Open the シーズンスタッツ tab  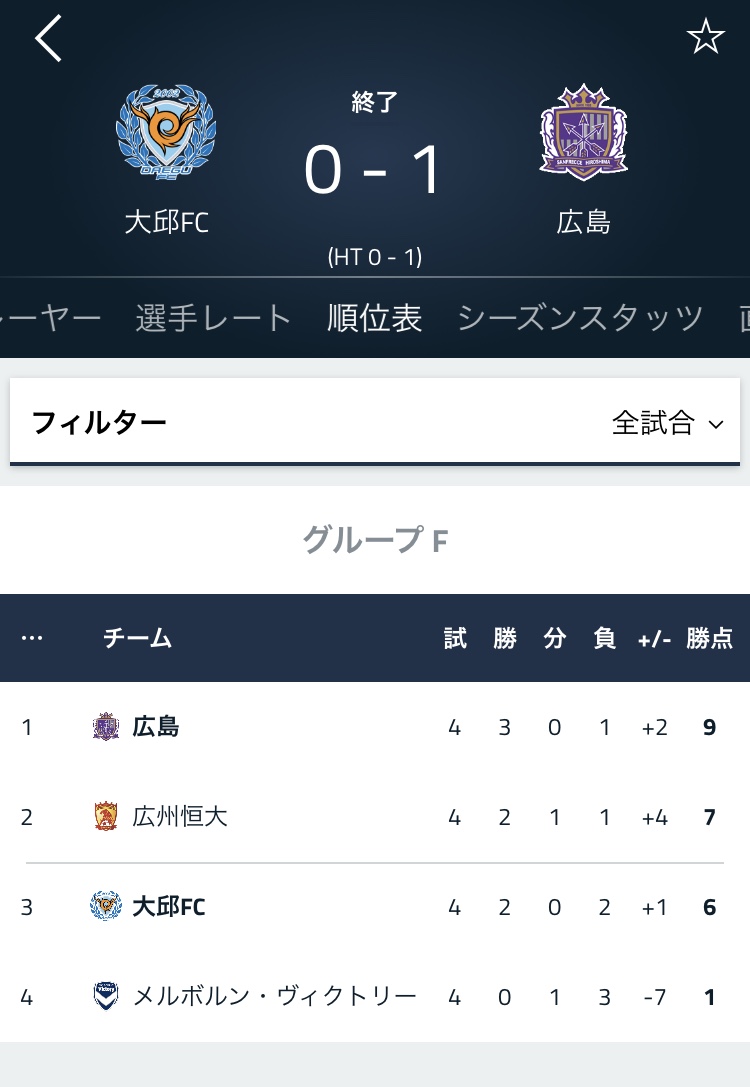click(580, 318)
